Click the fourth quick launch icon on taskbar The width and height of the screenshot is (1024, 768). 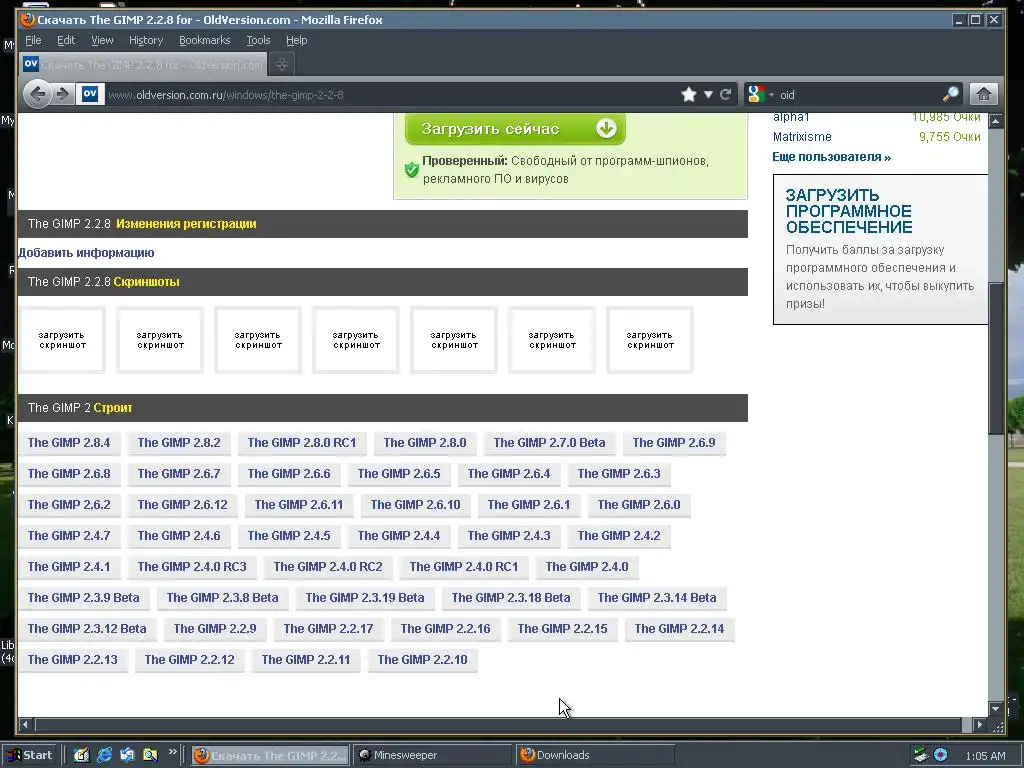click(150, 756)
